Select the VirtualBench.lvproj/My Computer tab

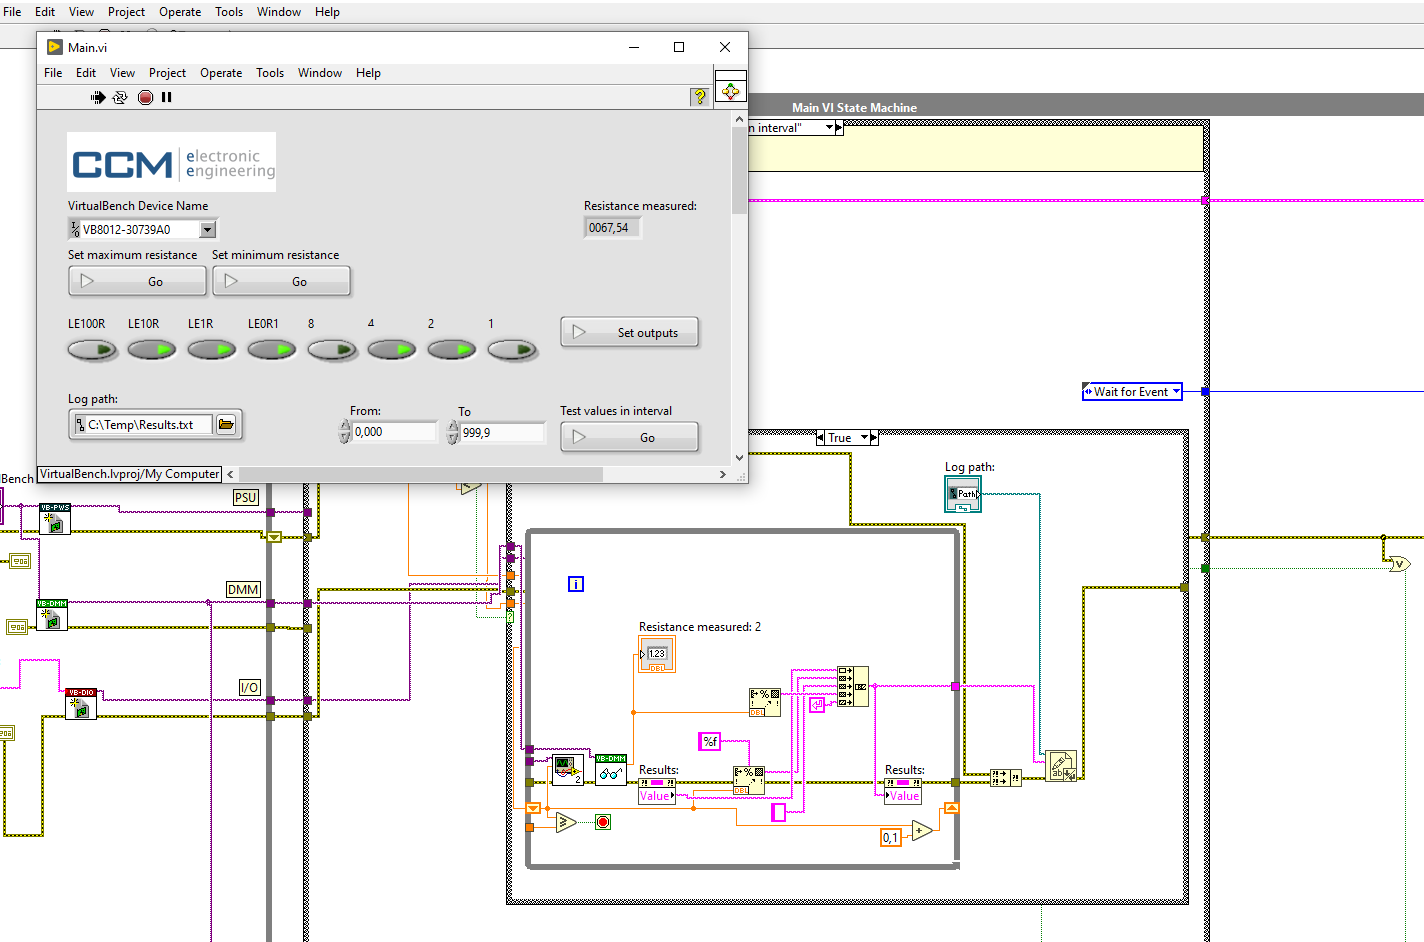[x=128, y=473]
